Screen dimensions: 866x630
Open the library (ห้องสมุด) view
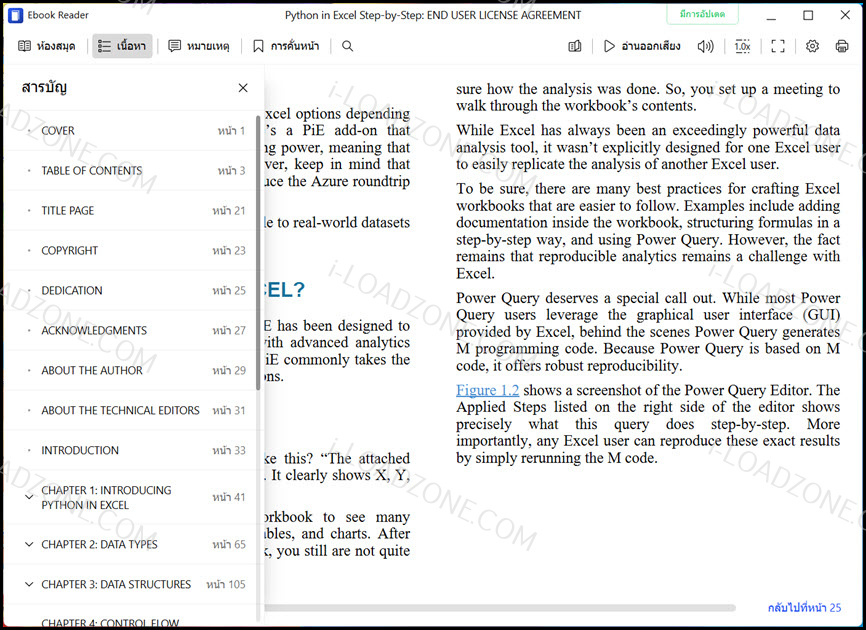(x=46, y=46)
